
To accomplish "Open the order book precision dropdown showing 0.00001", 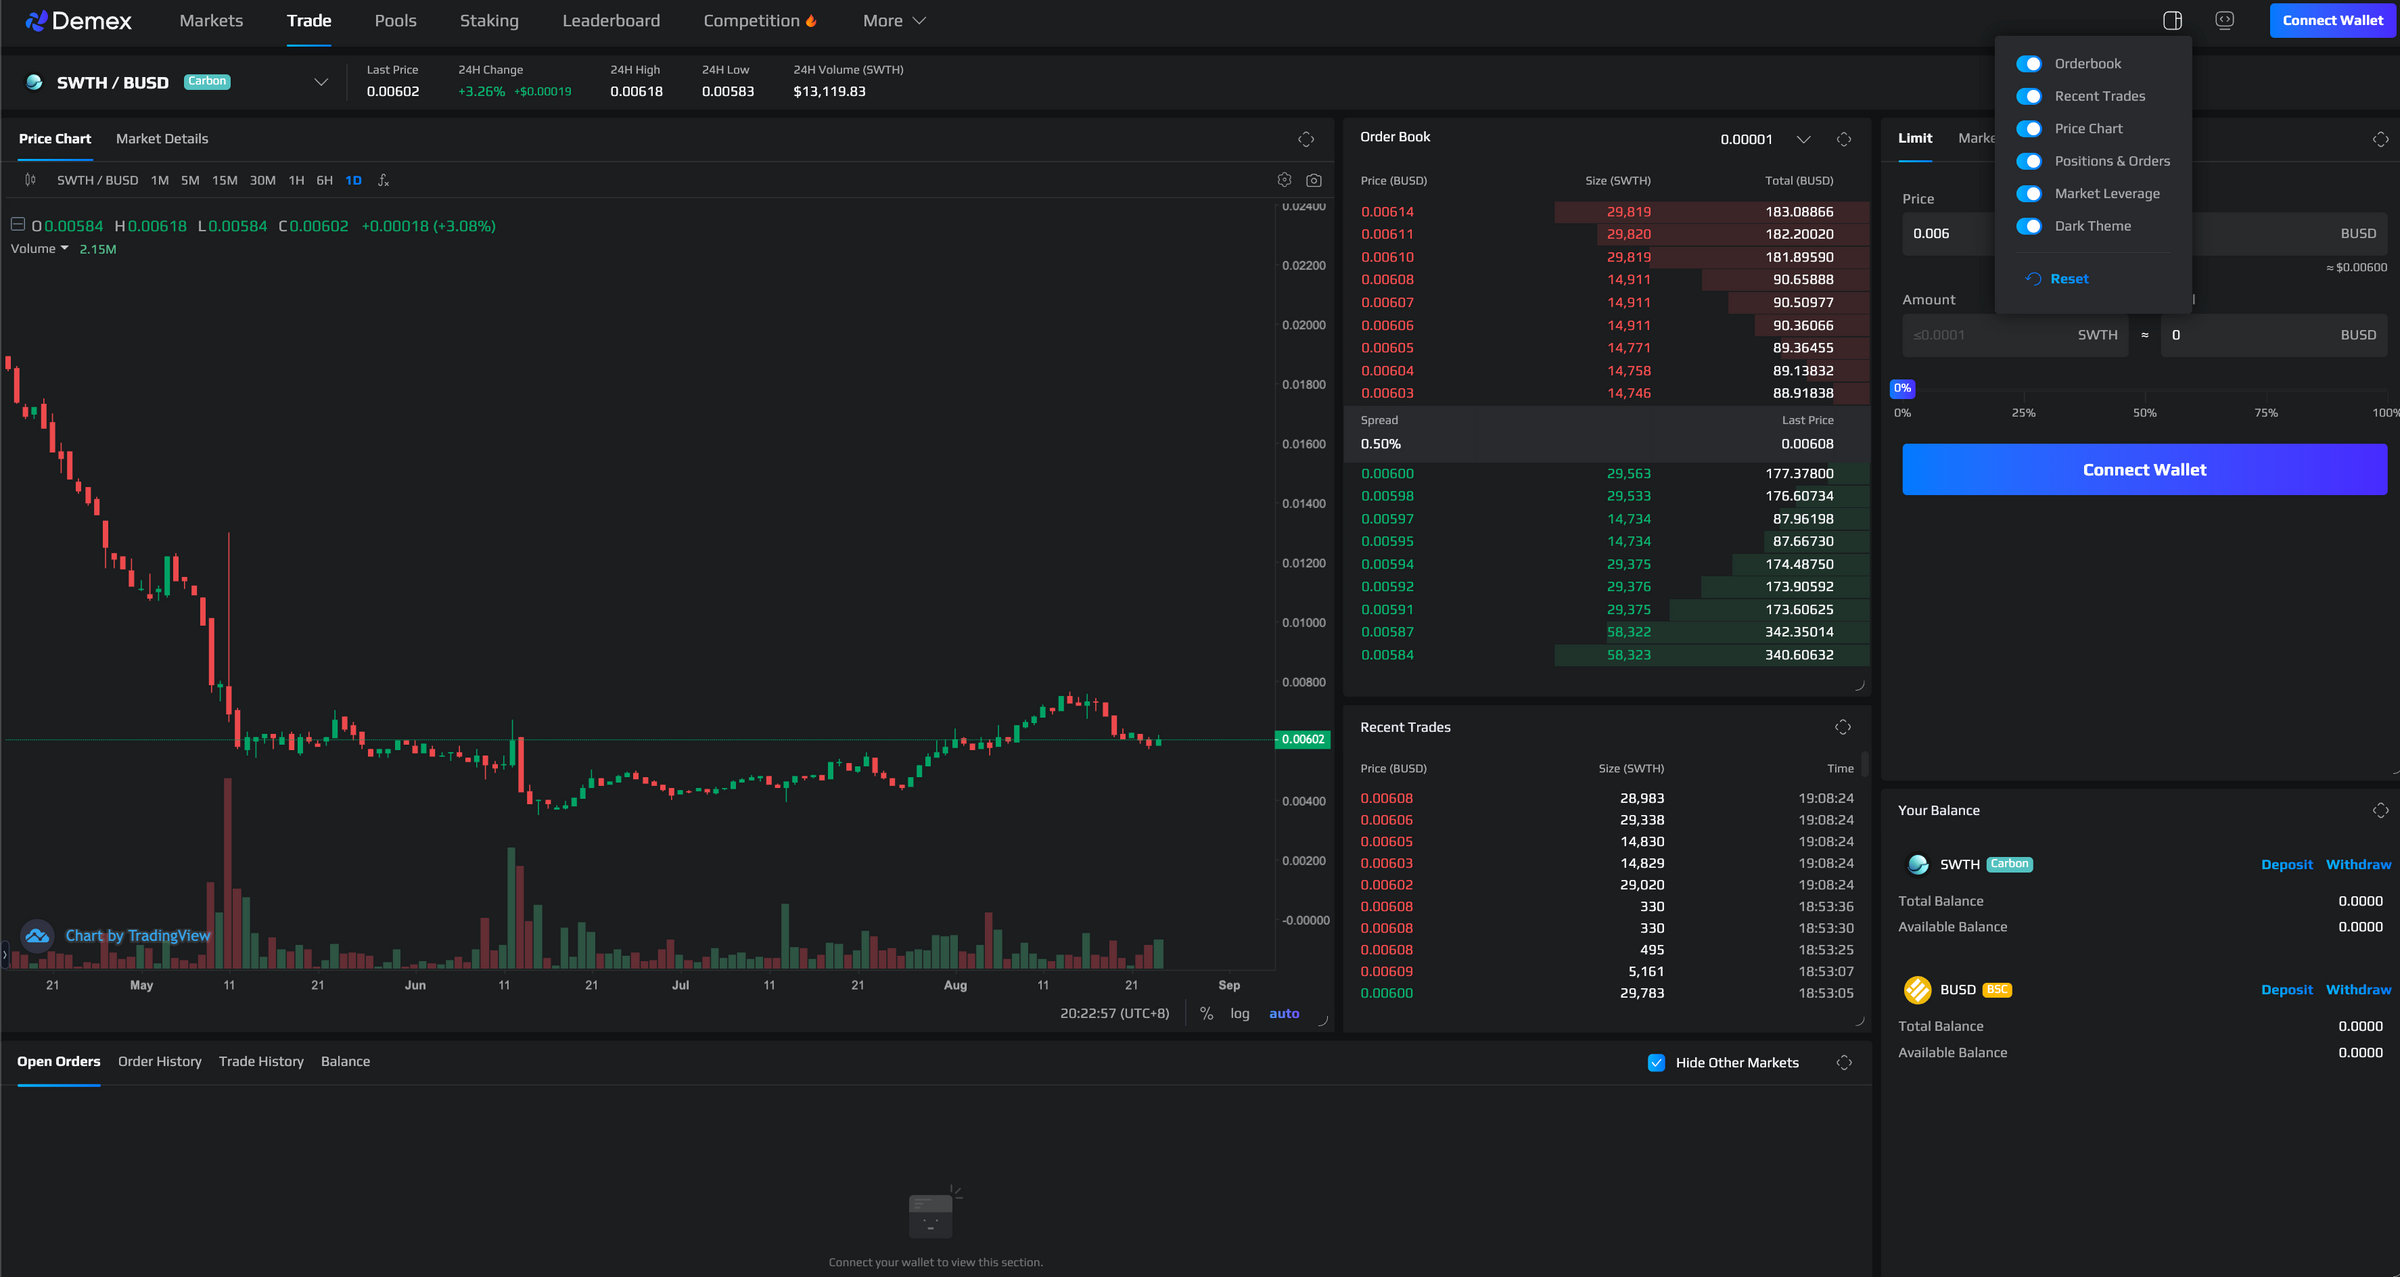I will pos(1805,139).
